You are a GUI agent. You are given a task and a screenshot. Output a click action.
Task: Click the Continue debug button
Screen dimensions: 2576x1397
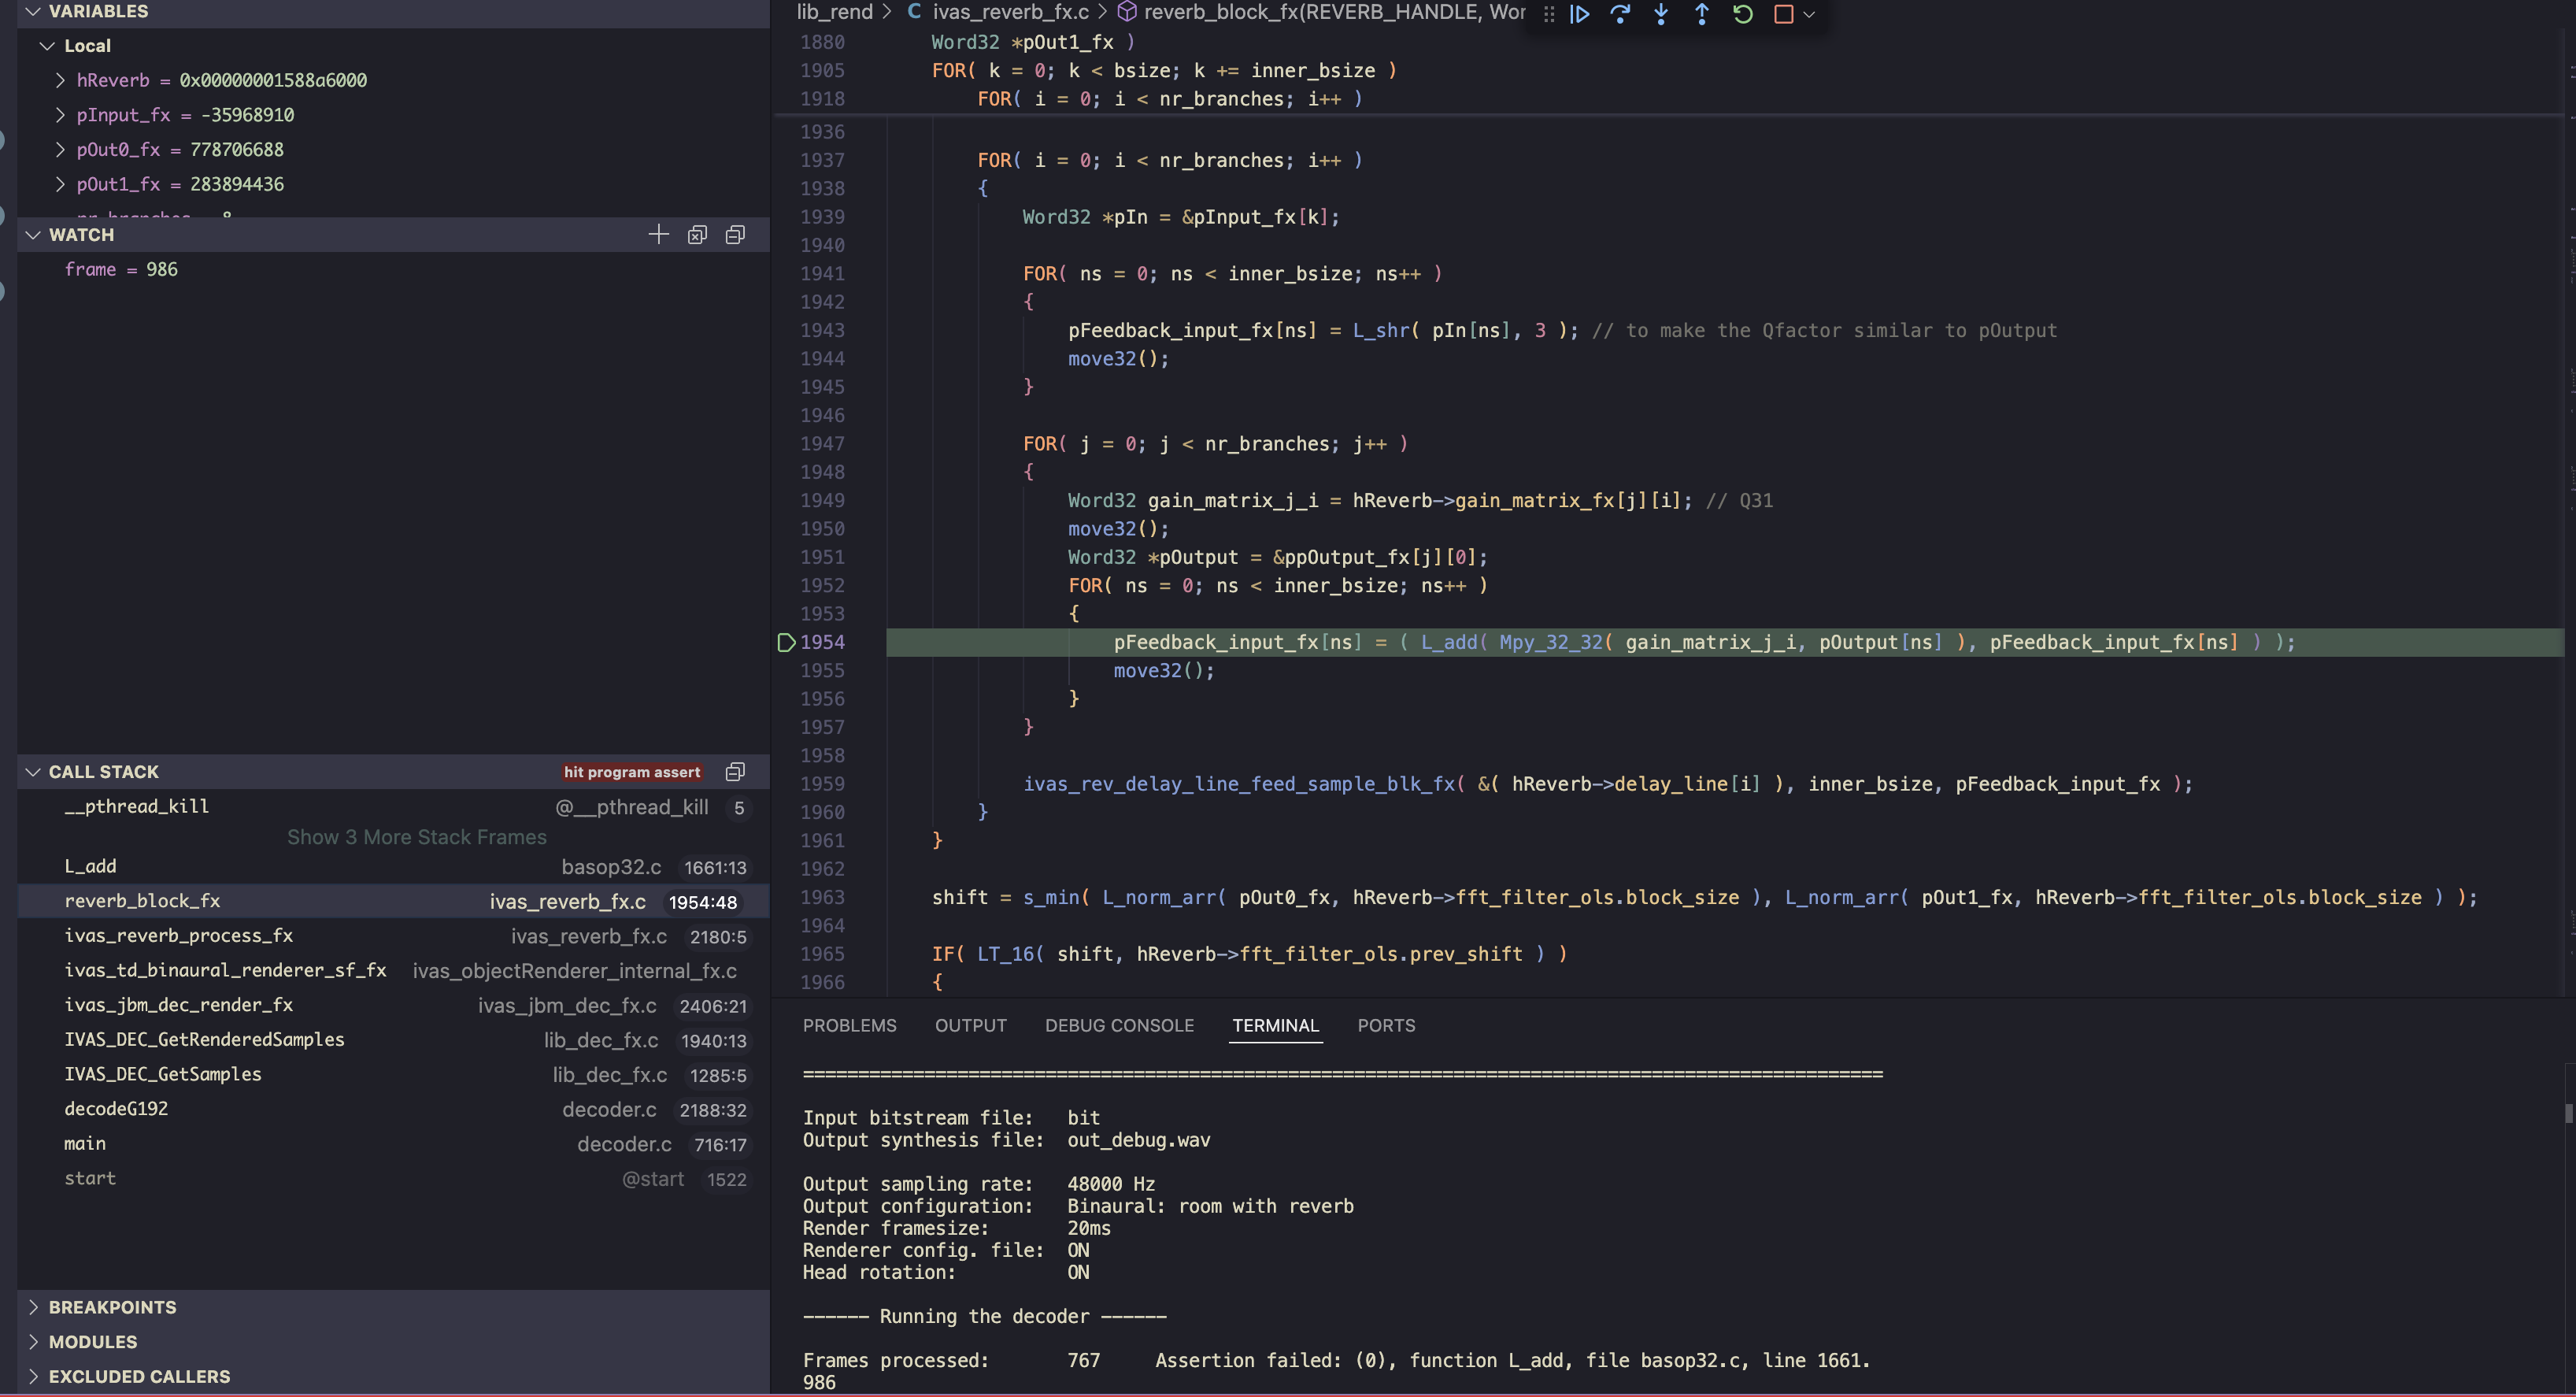[1580, 14]
